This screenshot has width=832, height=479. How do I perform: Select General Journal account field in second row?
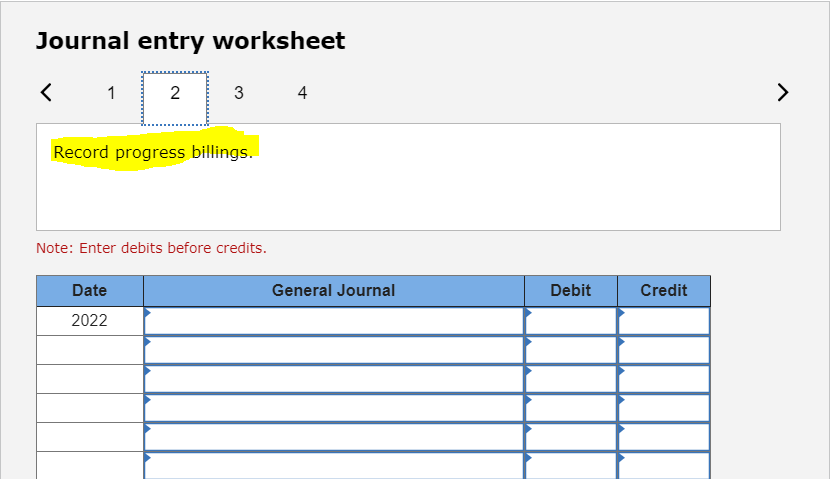334,350
